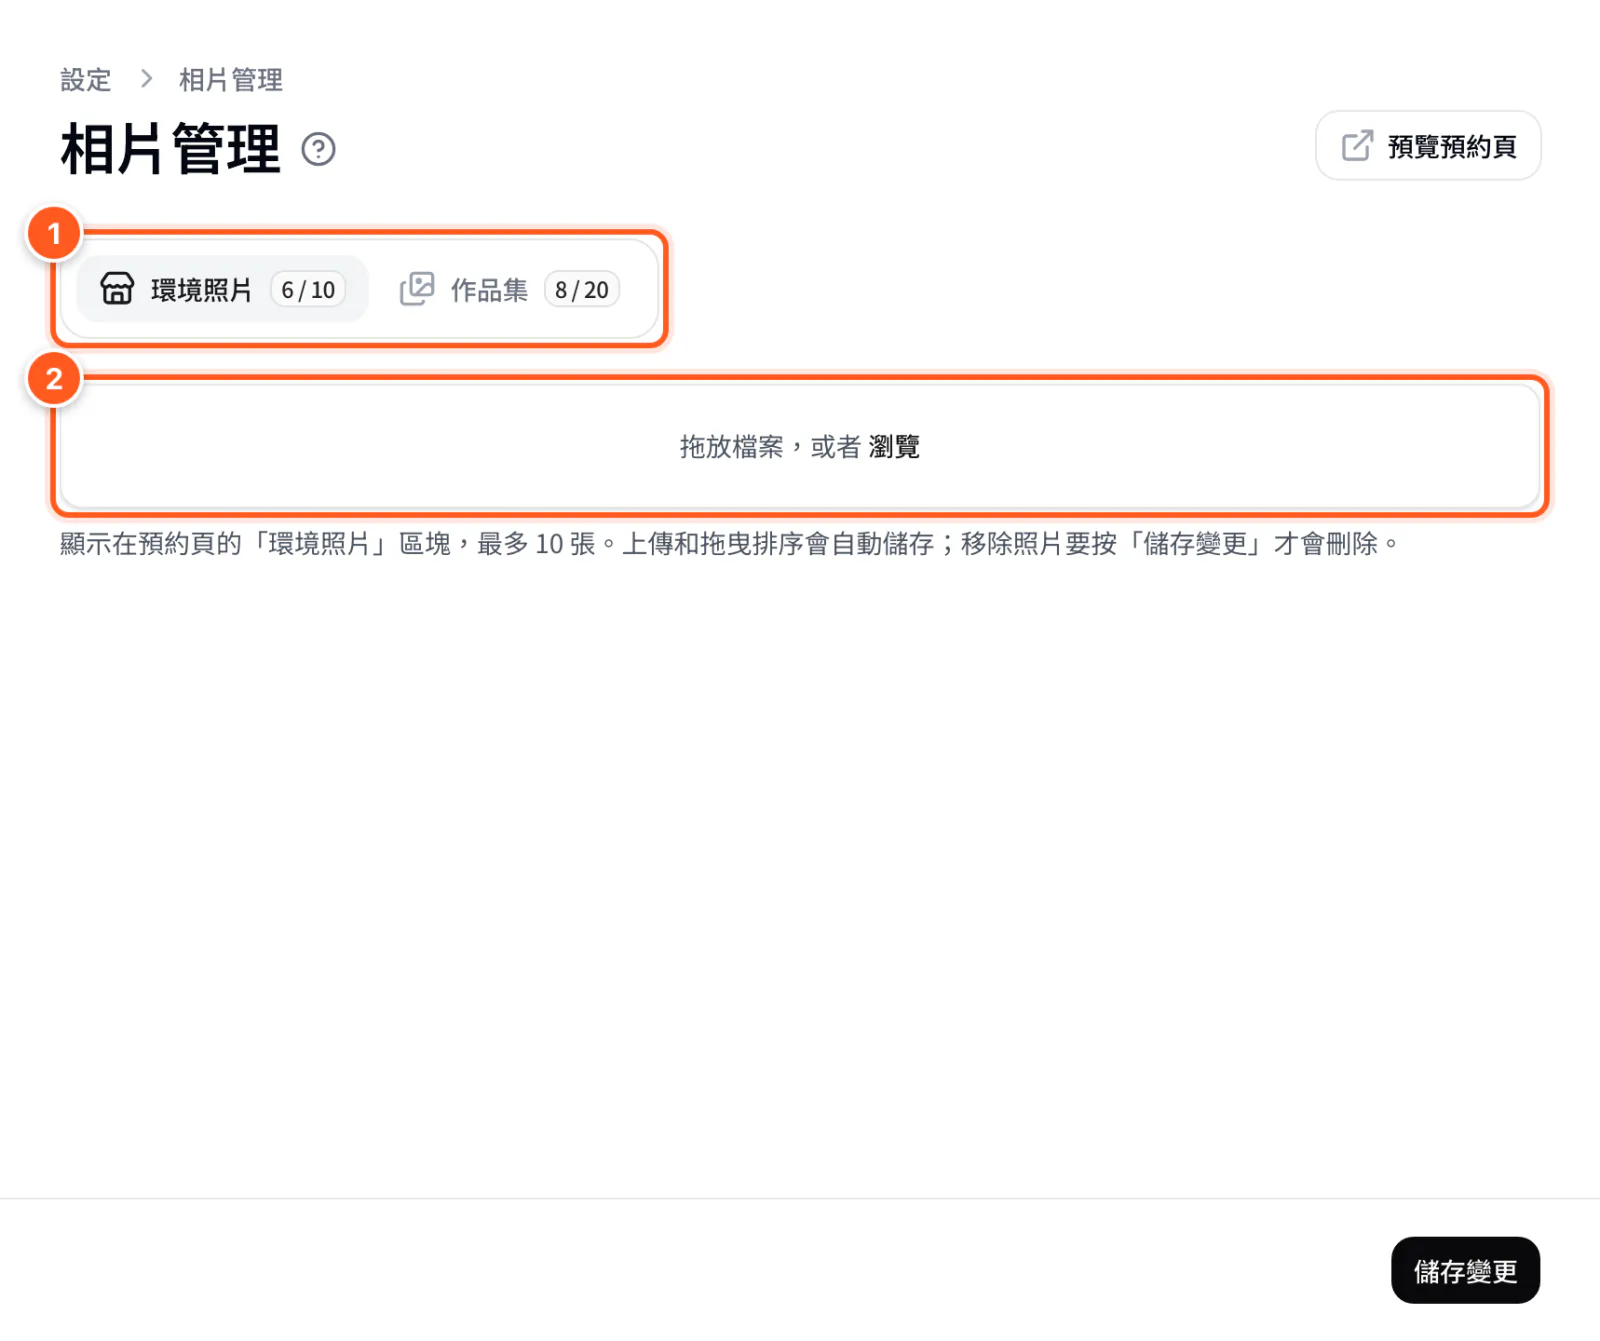Open the 預覽預約頁 preview button
1600x1341 pixels.
tap(1428, 146)
